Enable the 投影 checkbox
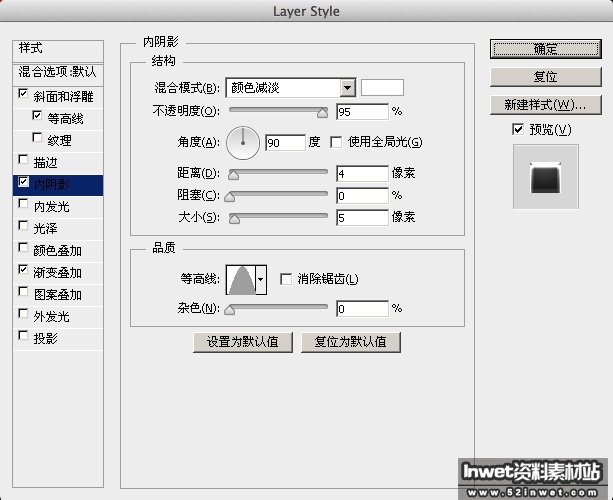 click(x=23, y=335)
